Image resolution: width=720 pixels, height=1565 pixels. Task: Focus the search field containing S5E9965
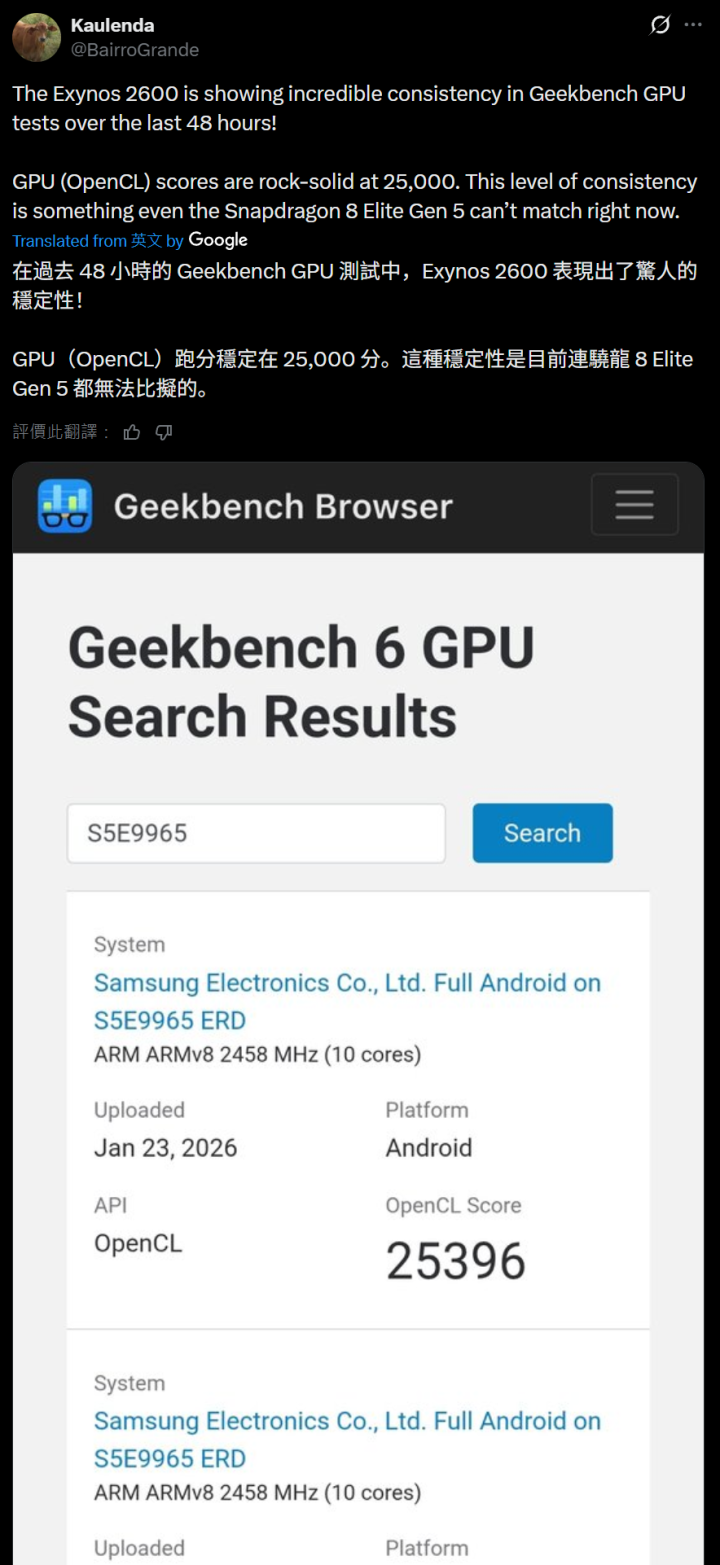pos(256,833)
